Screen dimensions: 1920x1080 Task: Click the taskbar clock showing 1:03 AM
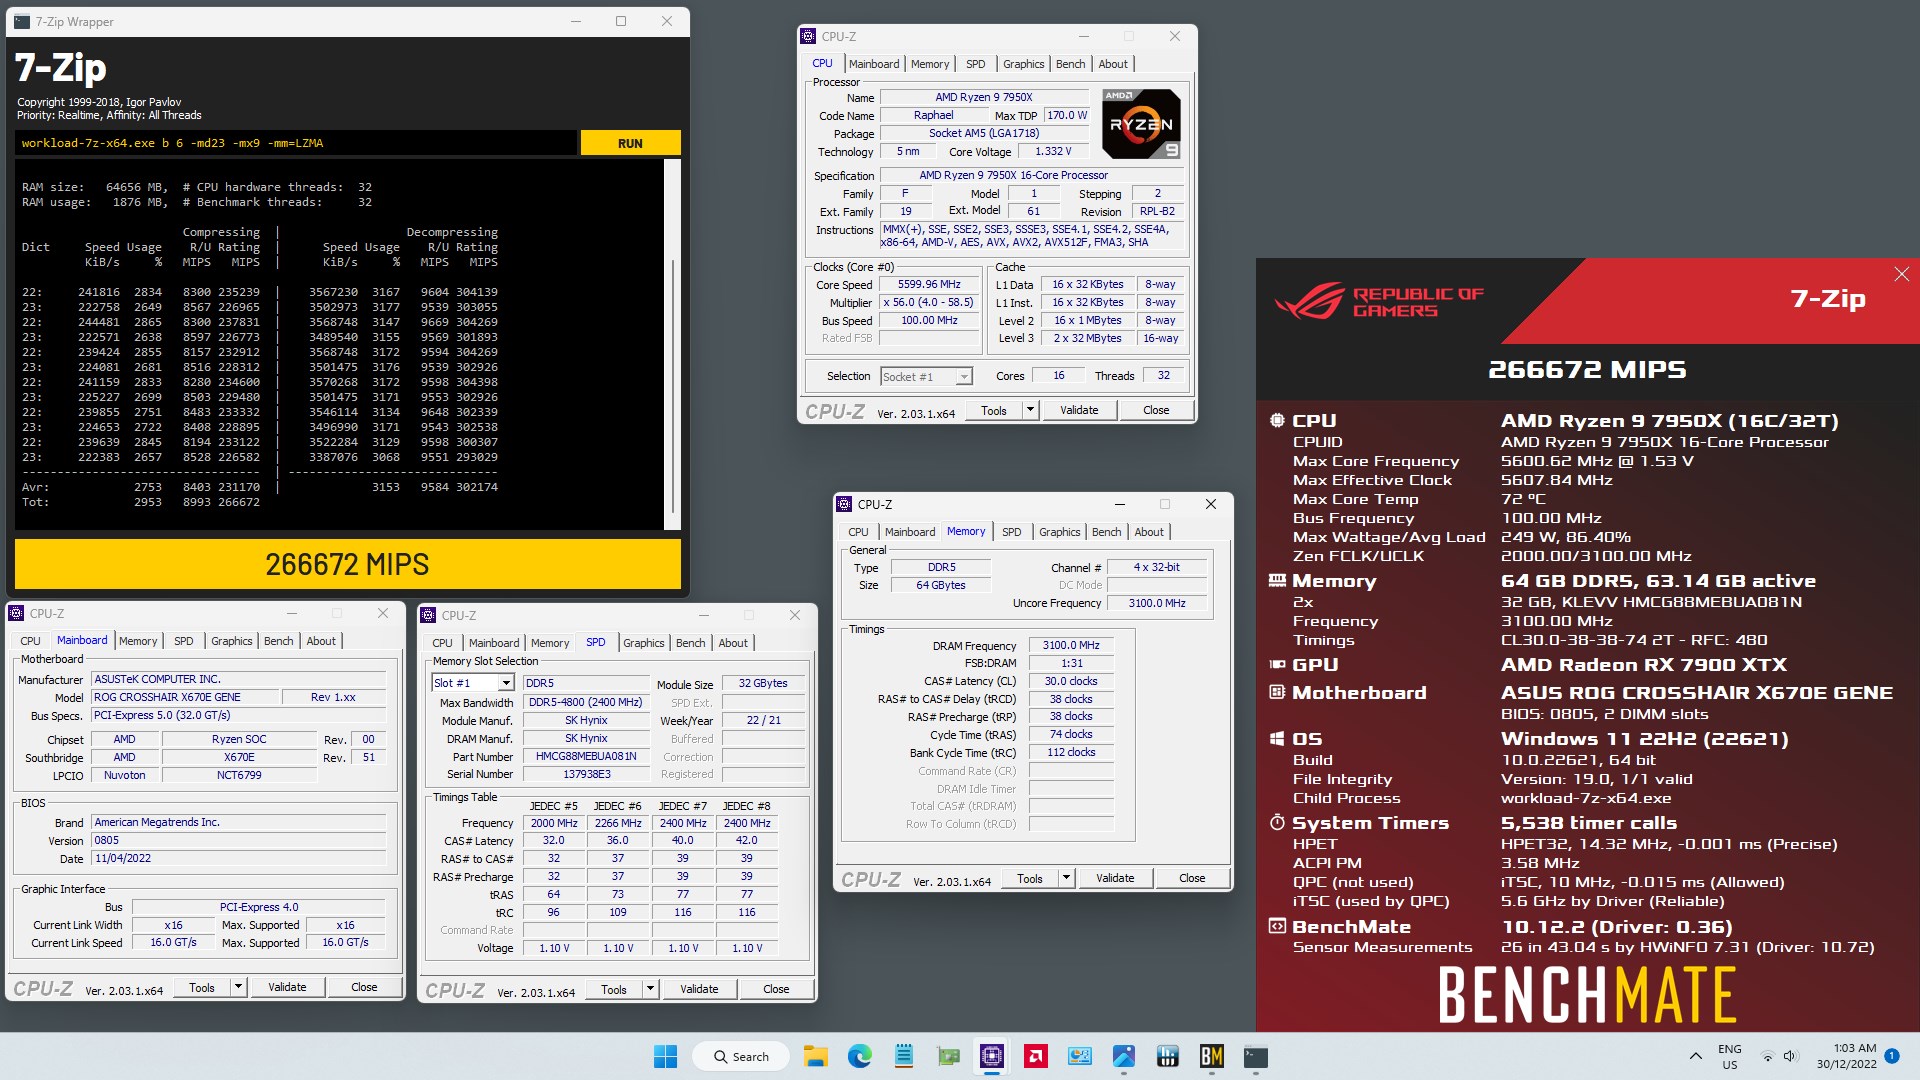1846,1056
